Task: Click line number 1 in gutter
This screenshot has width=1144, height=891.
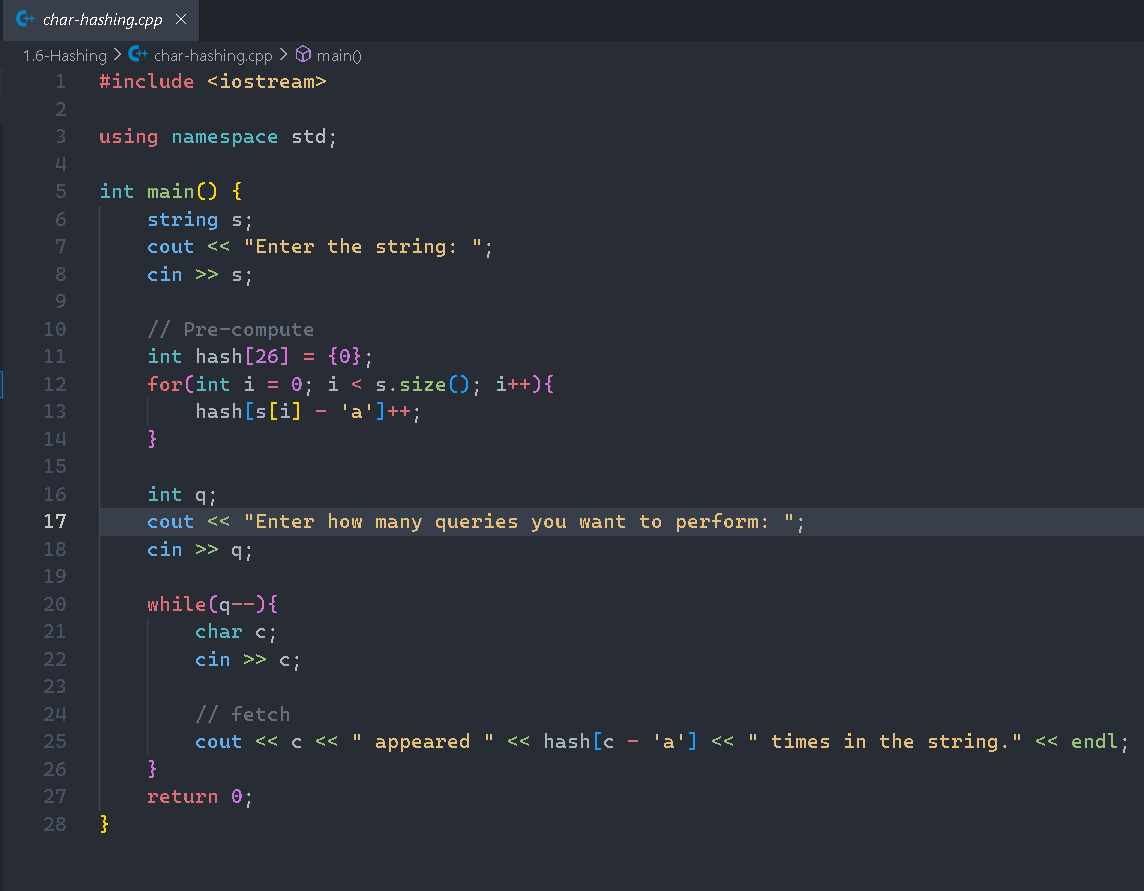Action: click(x=61, y=82)
